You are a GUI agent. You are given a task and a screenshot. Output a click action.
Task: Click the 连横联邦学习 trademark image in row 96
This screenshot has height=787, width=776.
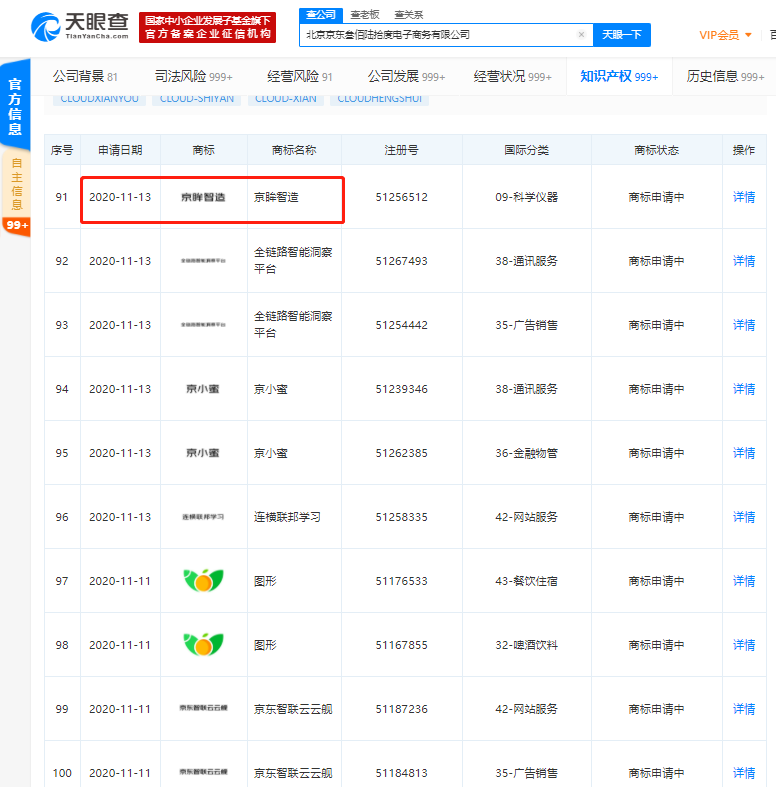coord(203,517)
